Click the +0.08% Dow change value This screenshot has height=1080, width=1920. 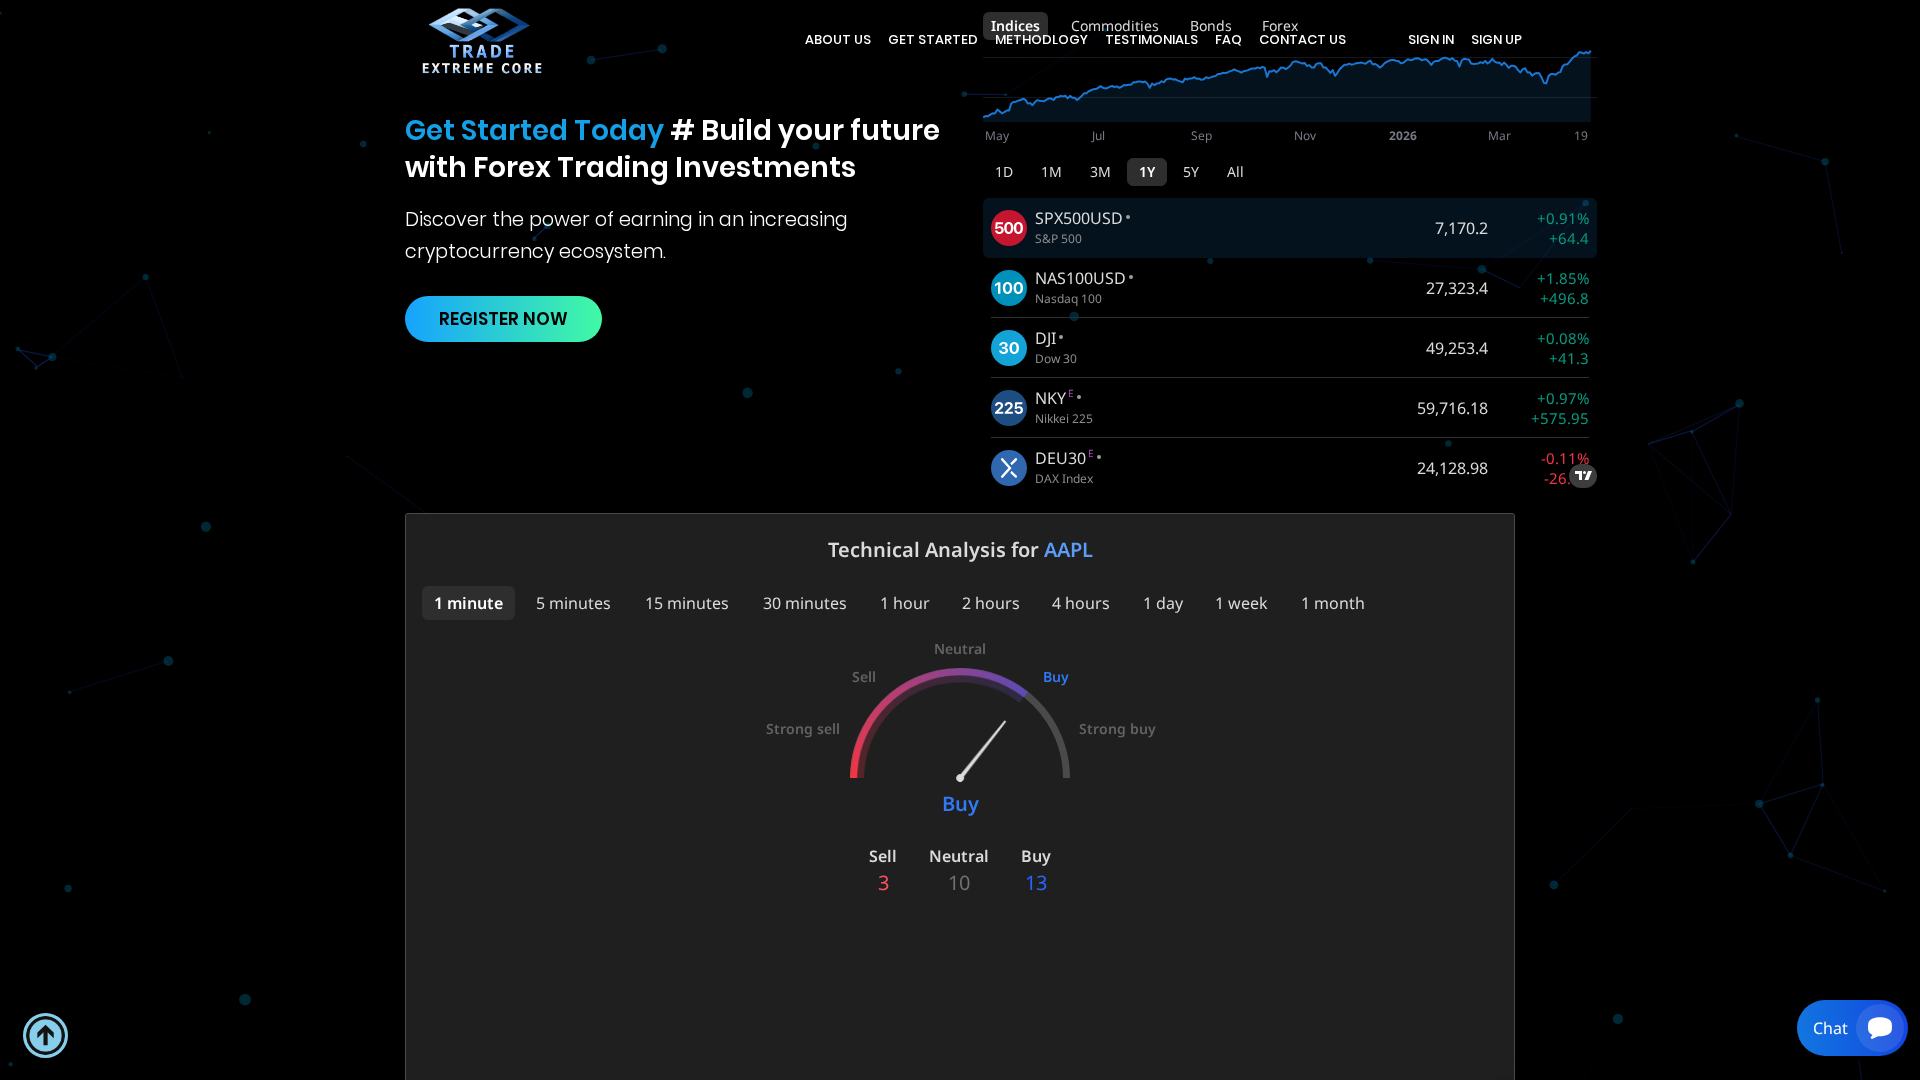[x=1563, y=338]
